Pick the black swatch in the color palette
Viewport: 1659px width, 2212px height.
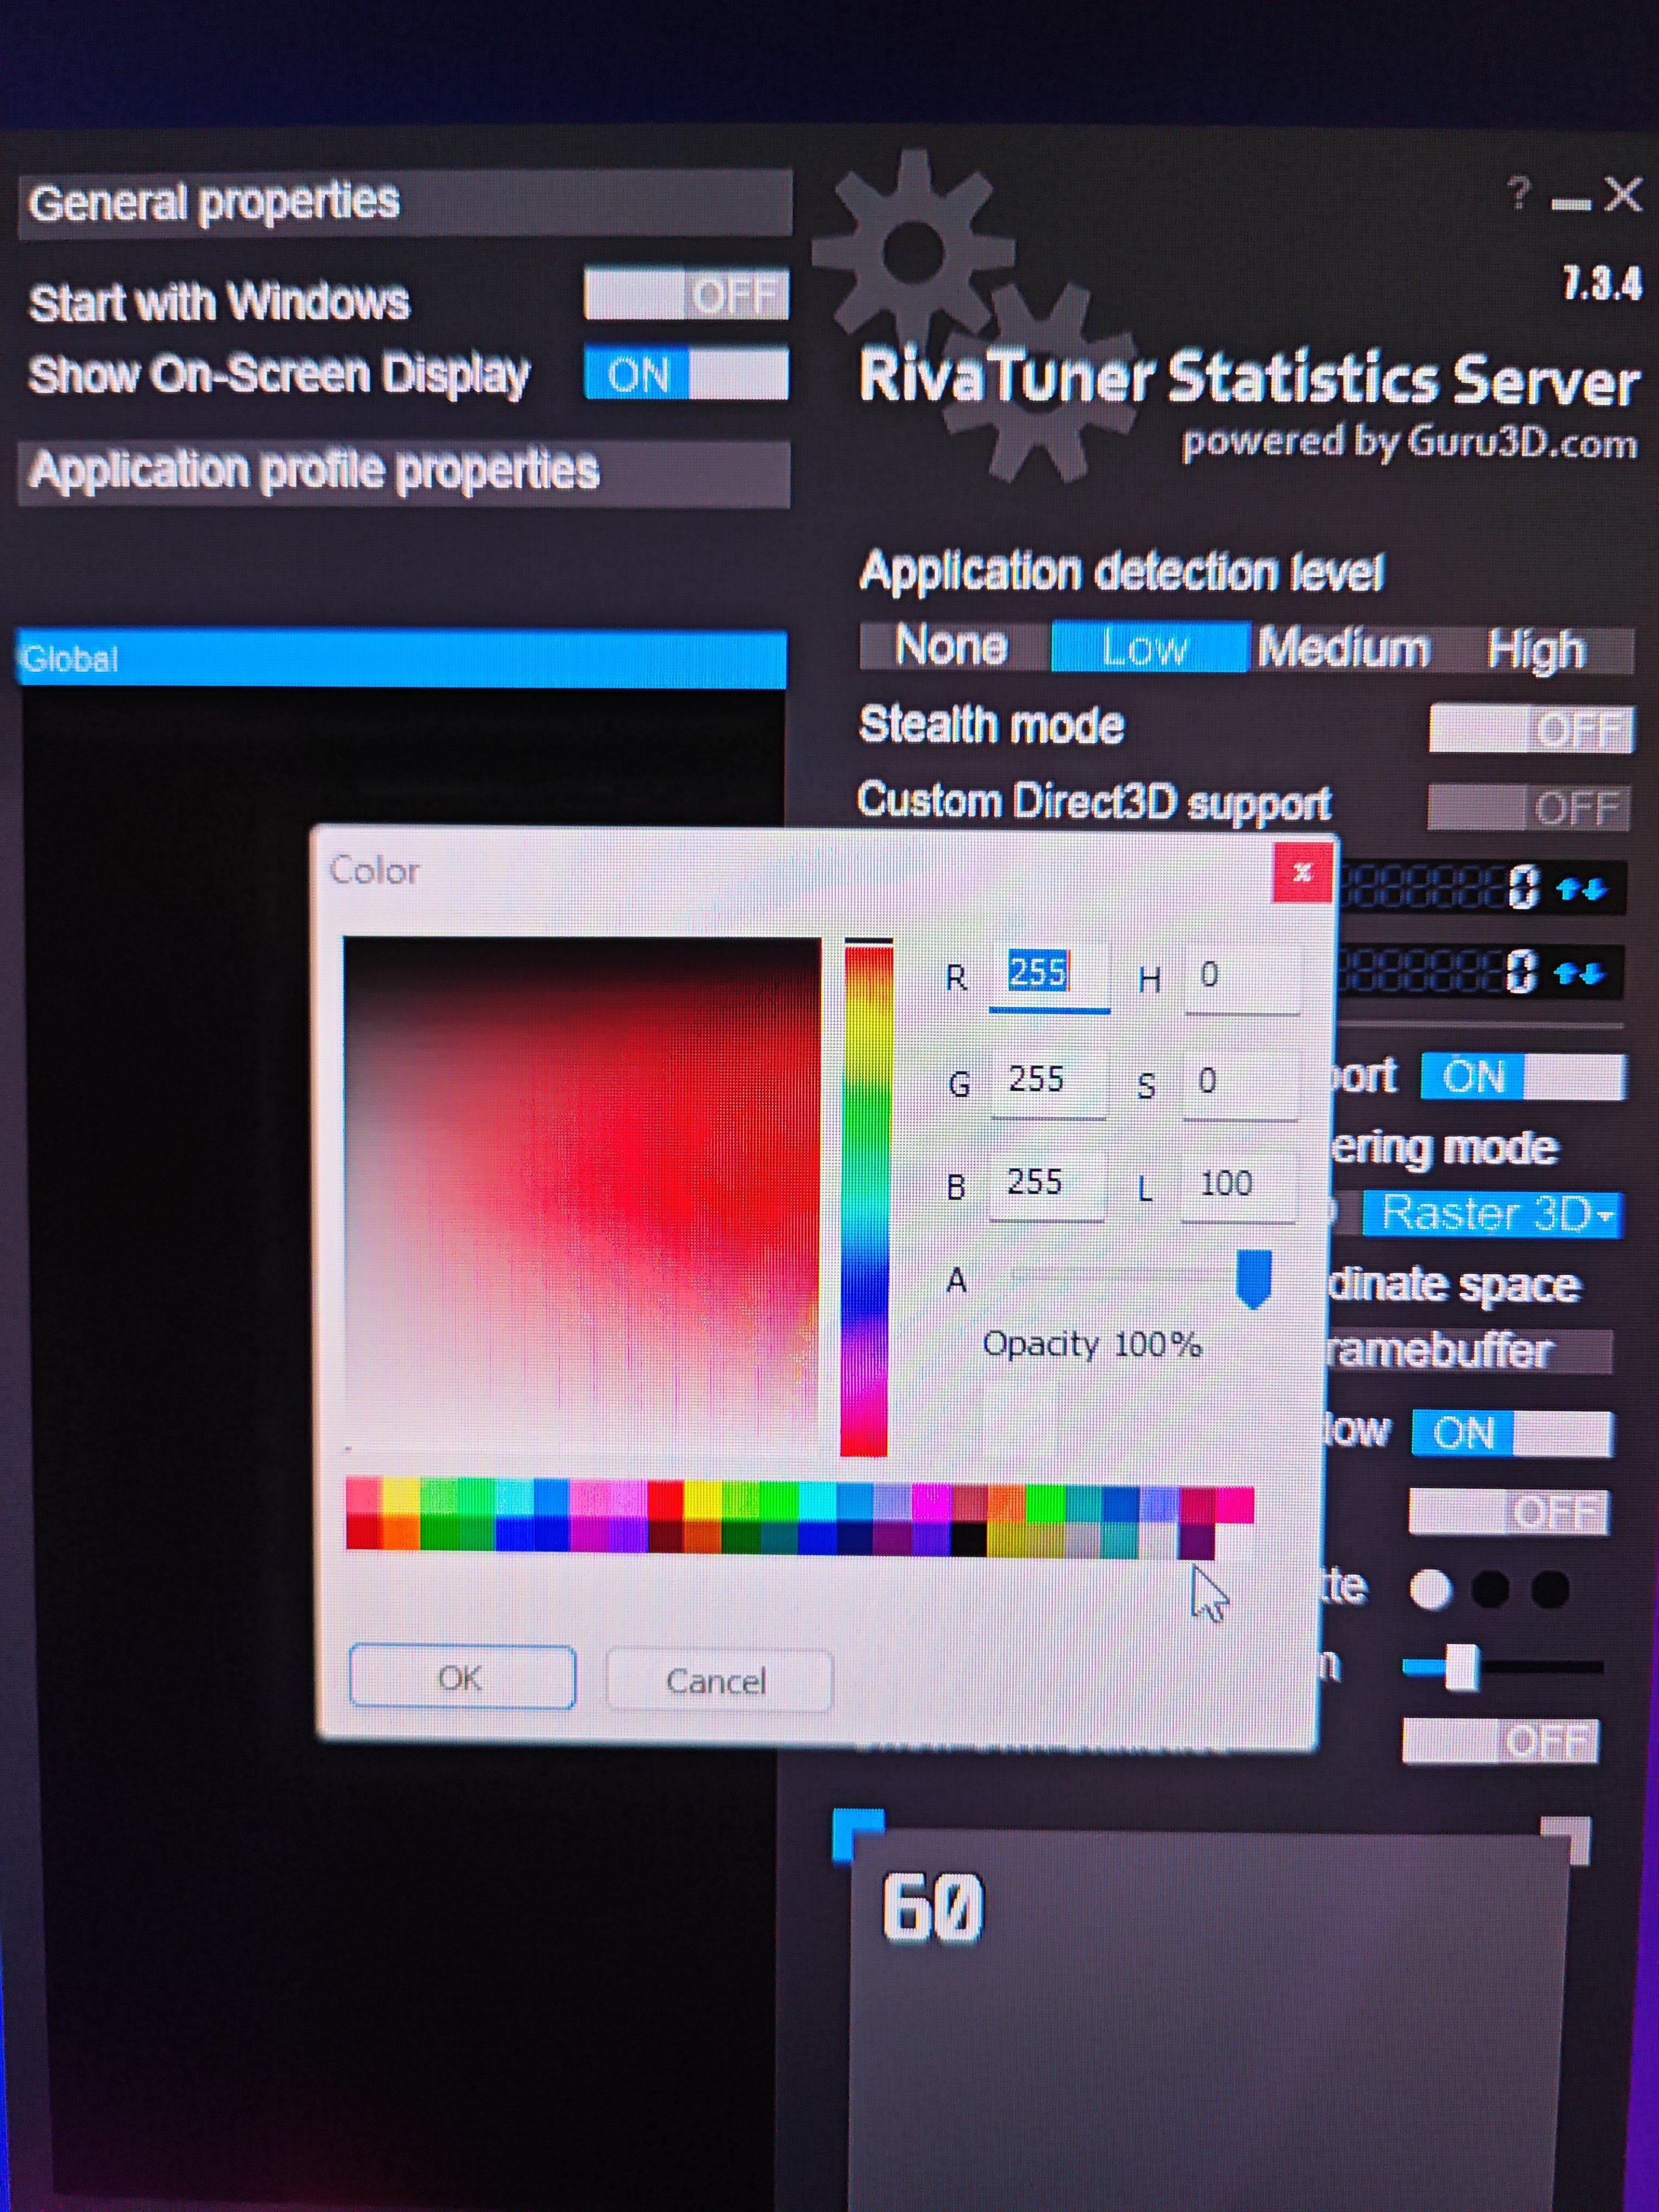coord(968,1539)
